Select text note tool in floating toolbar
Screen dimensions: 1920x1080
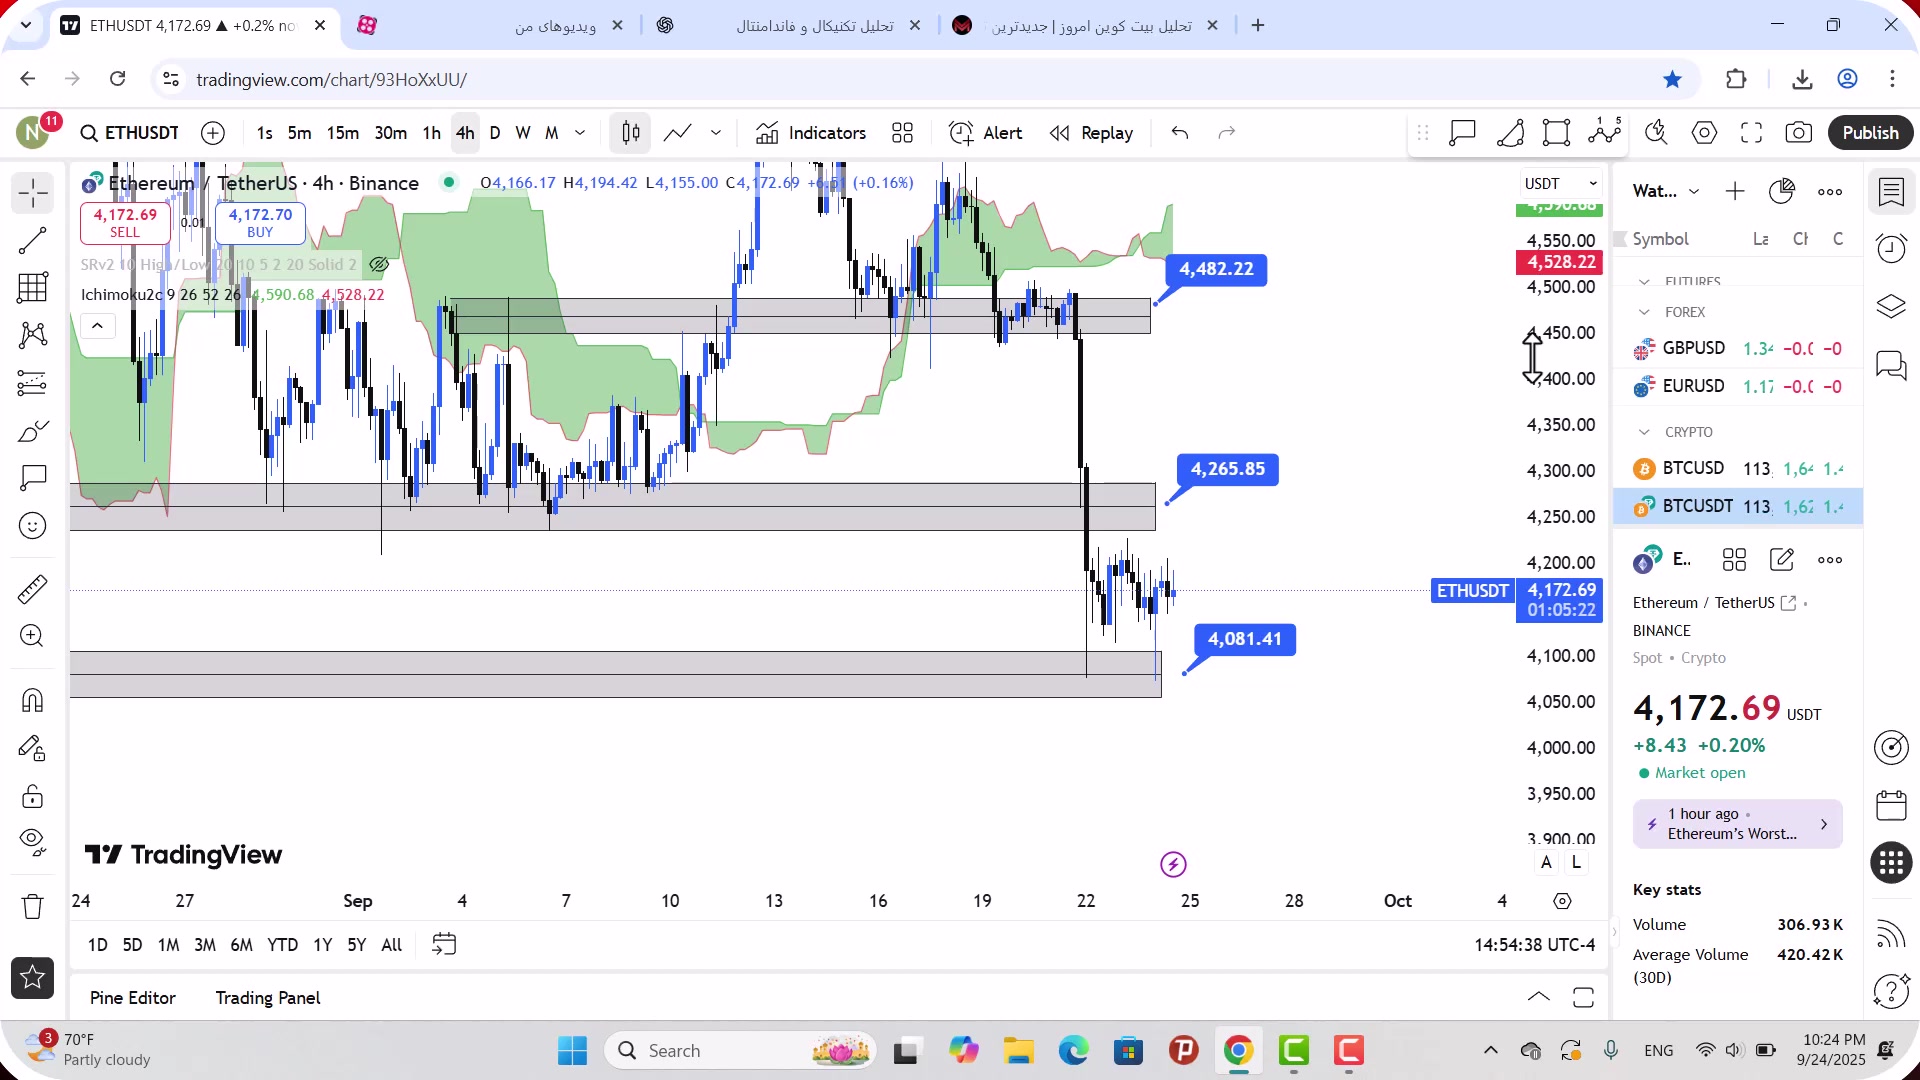[x=1462, y=133]
